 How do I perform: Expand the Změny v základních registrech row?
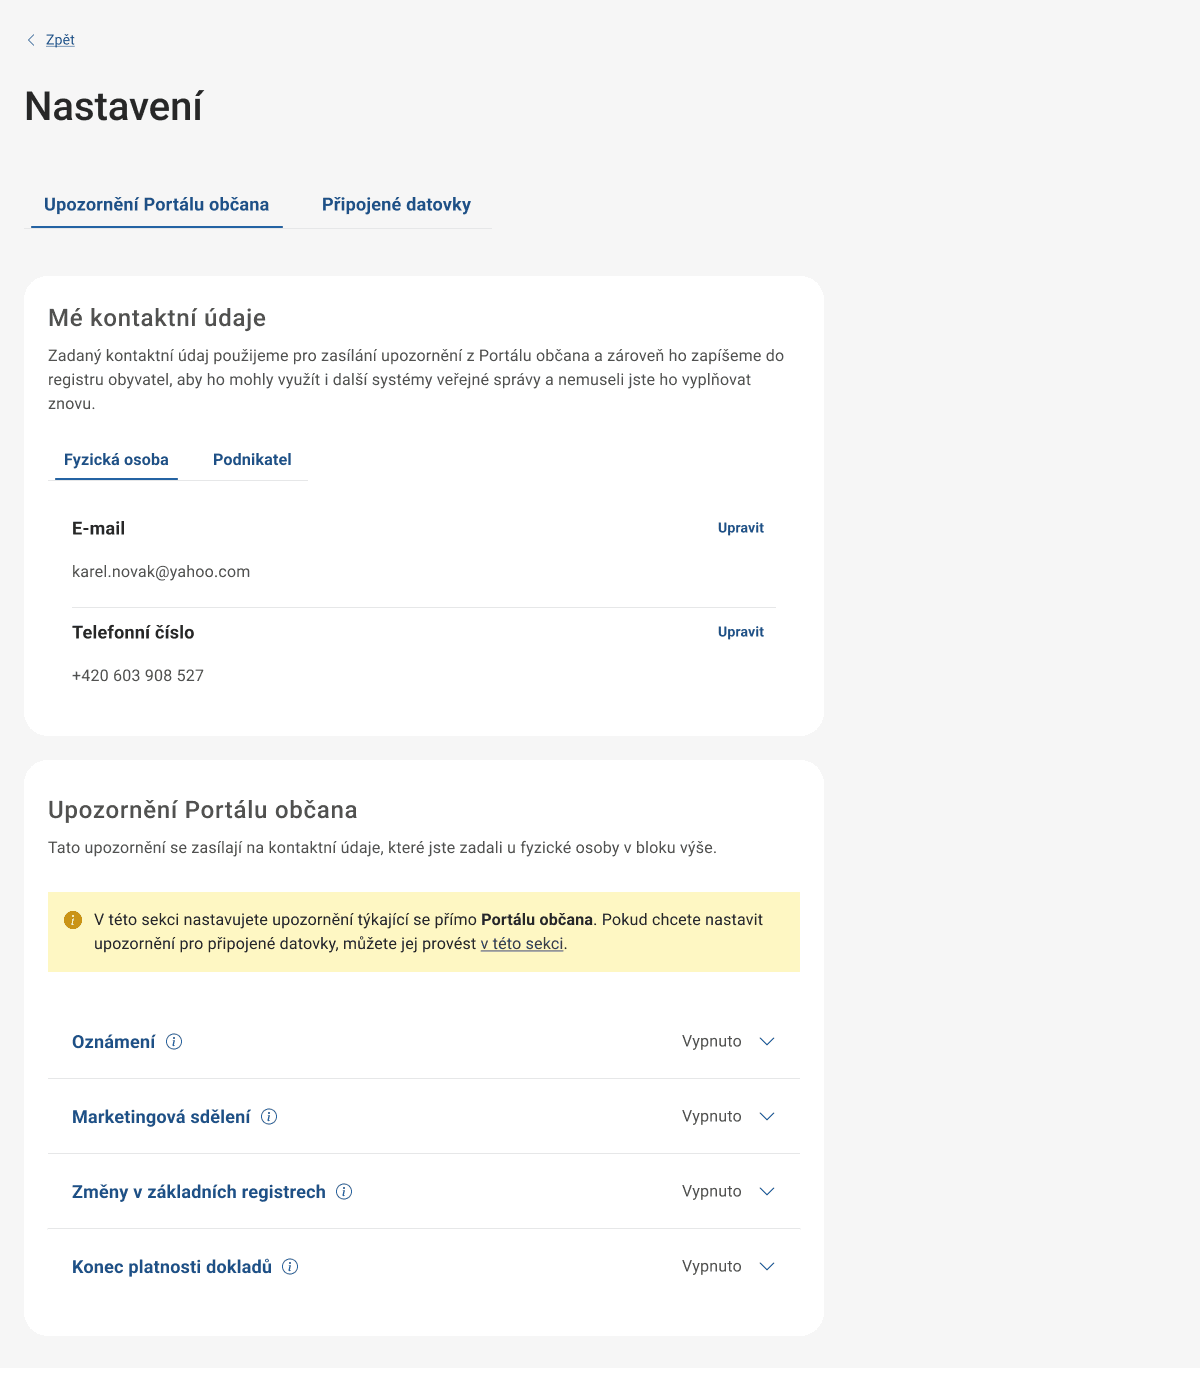click(766, 1192)
